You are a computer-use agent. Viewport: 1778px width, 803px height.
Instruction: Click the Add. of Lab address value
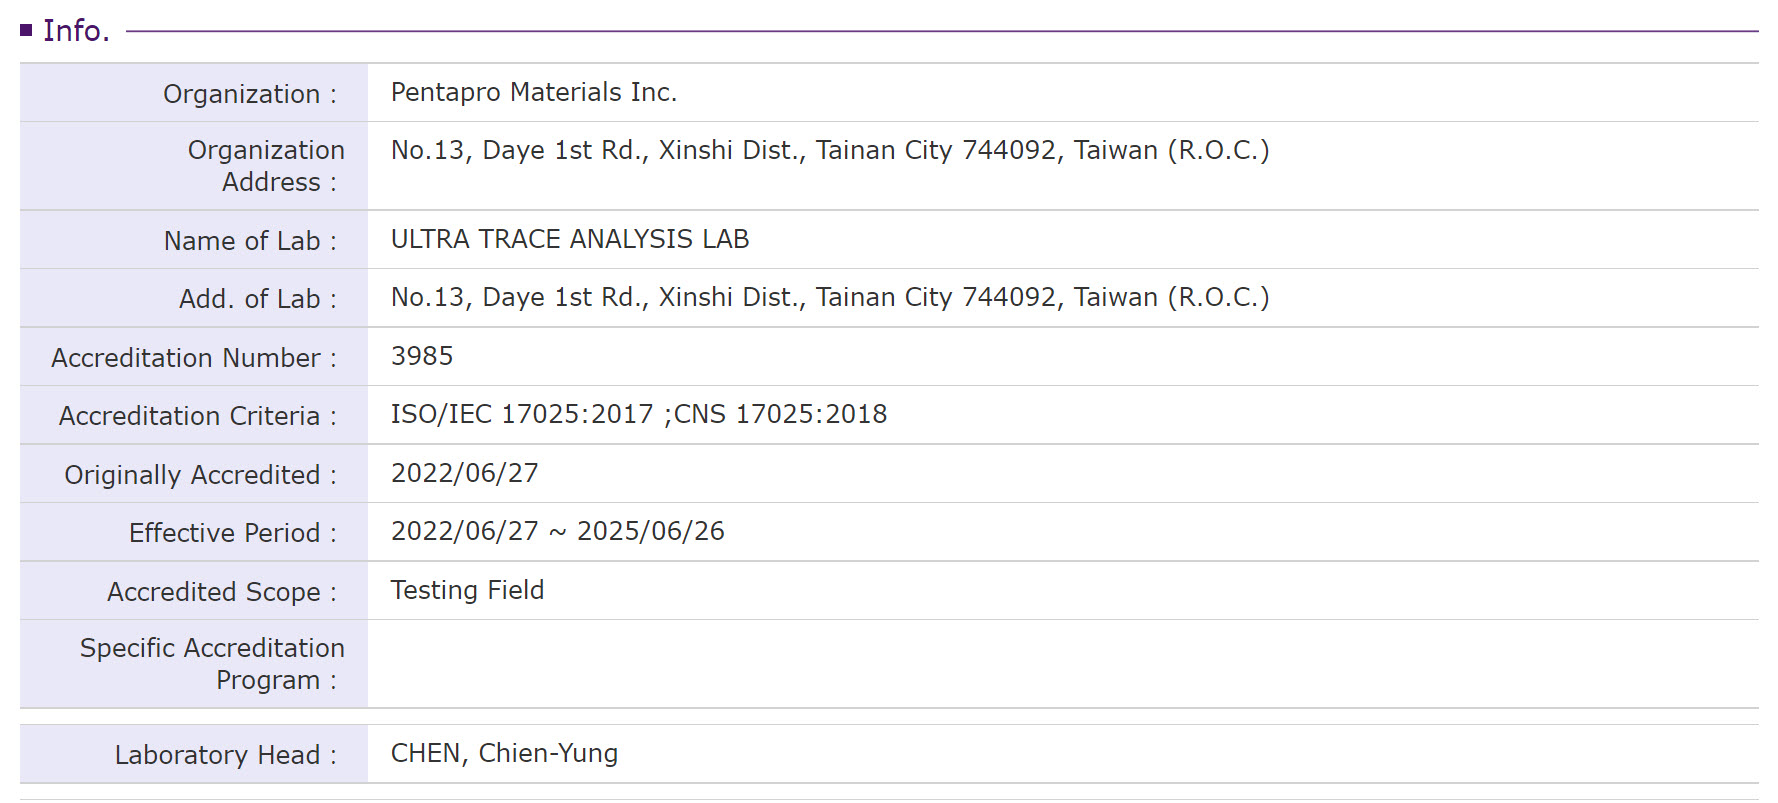pos(829,297)
